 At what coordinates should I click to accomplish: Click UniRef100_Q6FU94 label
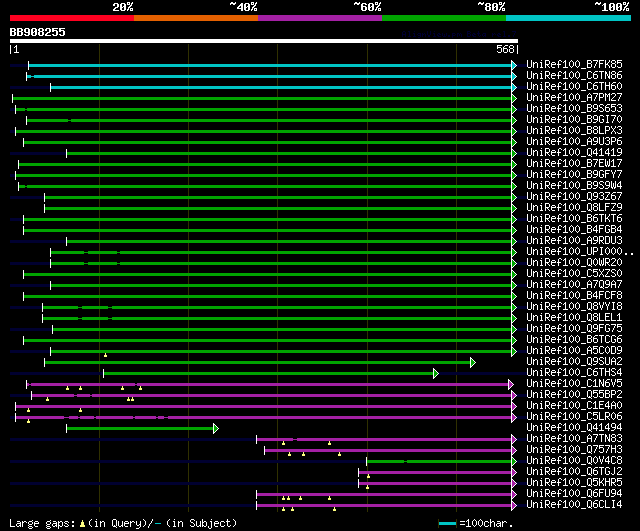coord(574,494)
